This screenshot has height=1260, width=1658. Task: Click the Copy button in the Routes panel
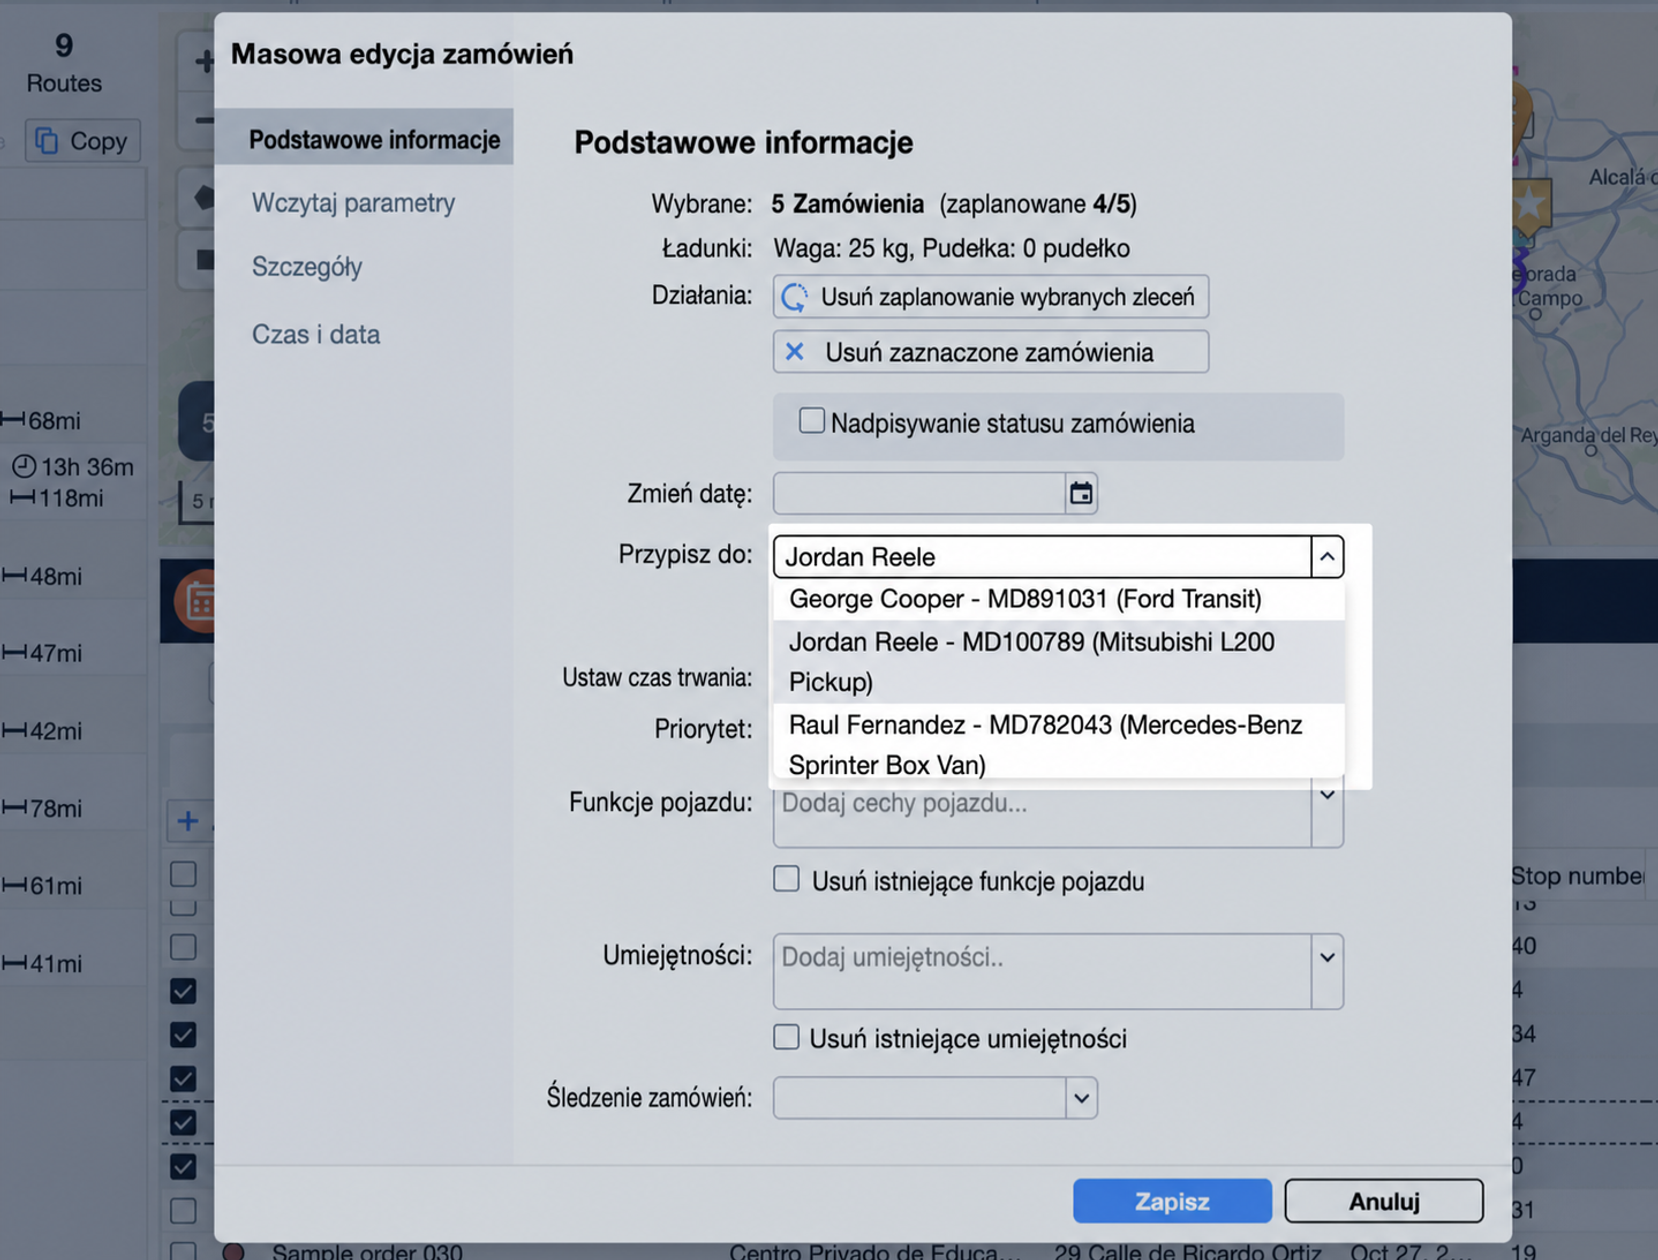[83, 141]
